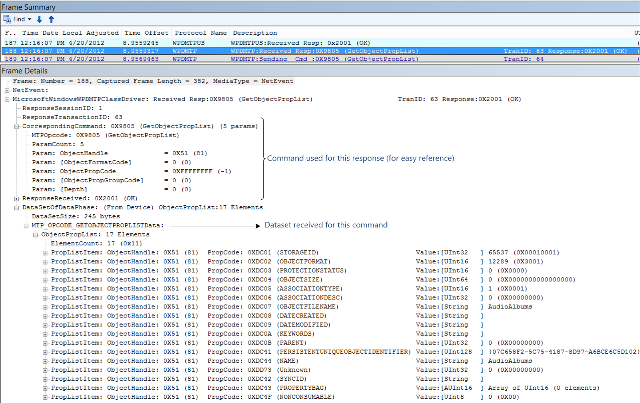Sort by Protocol Name column header
The height and width of the screenshot is (403, 640).
point(200,33)
